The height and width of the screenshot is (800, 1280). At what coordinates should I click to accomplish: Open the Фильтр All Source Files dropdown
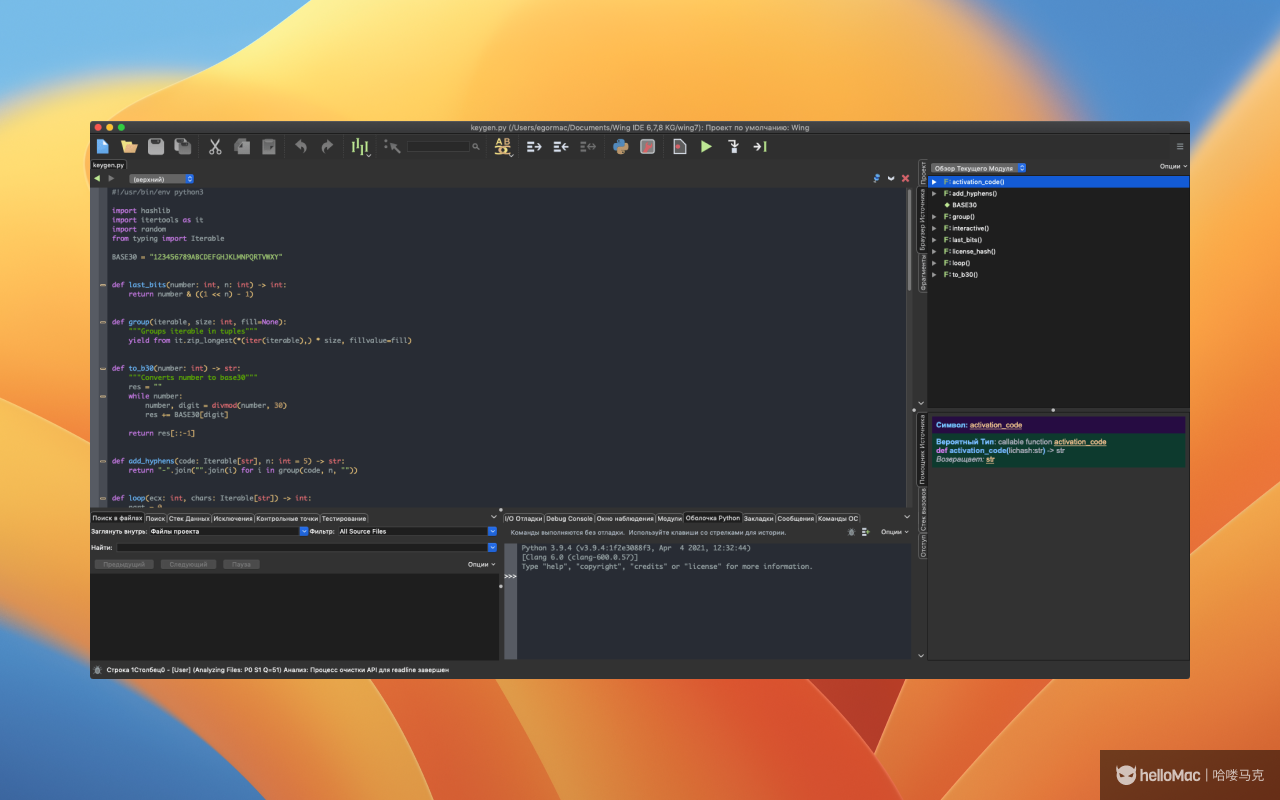(x=417, y=532)
